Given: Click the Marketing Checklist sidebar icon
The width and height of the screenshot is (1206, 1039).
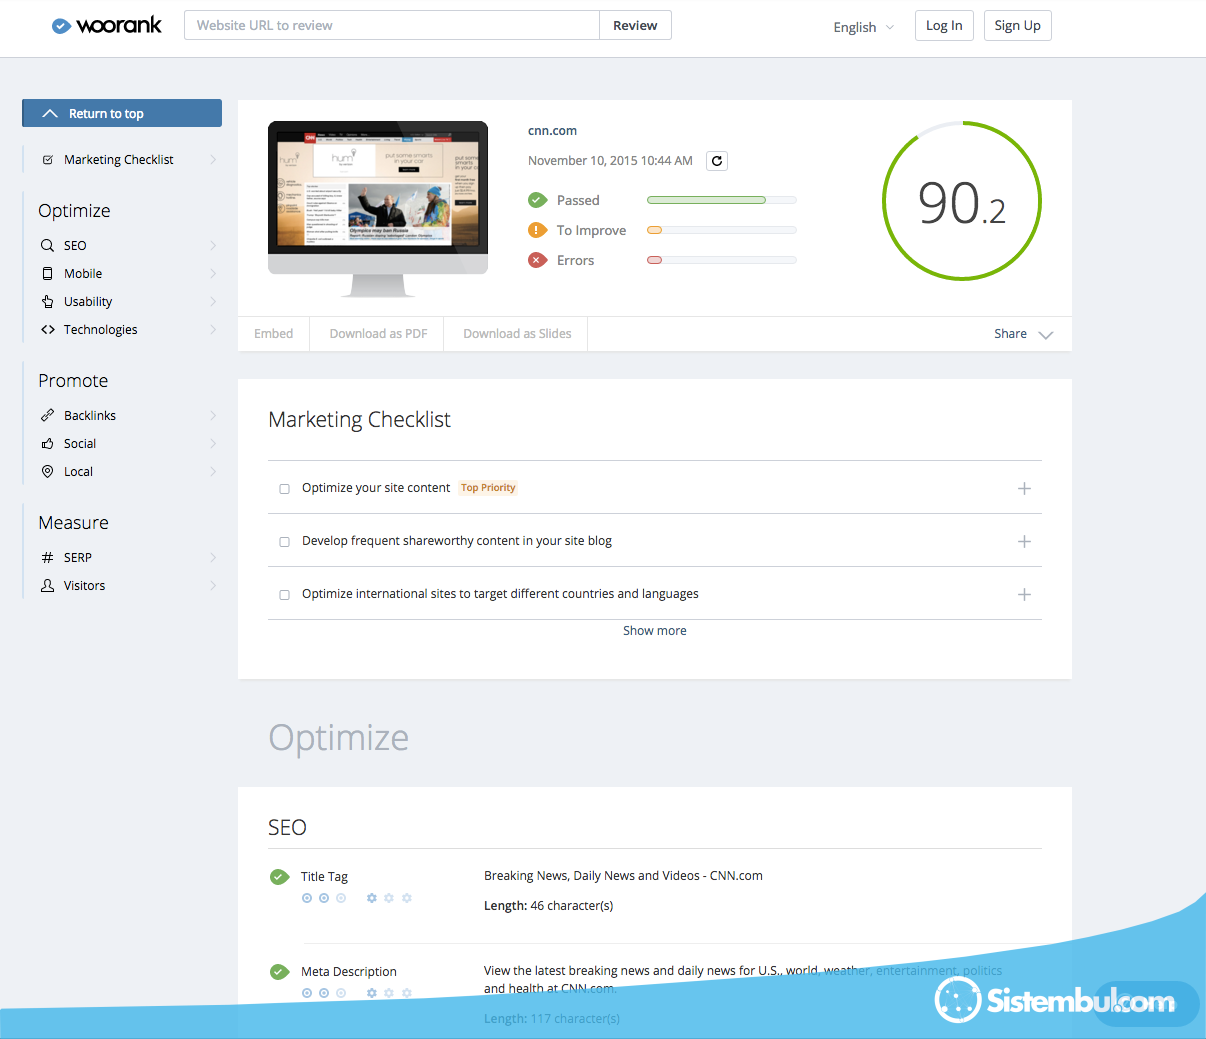Looking at the screenshot, I should coord(48,160).
